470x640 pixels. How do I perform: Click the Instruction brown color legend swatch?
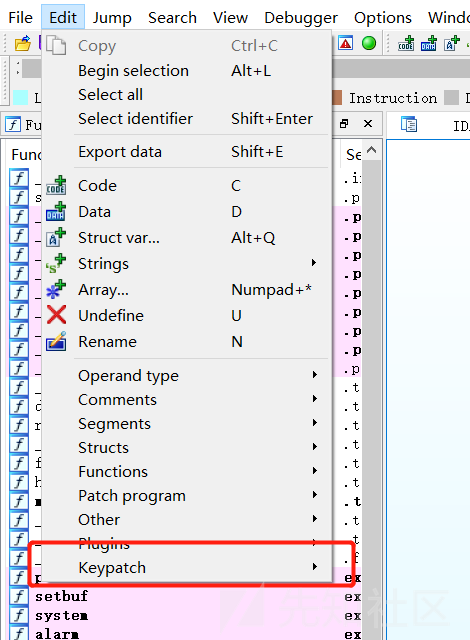[x=337, y=98]
